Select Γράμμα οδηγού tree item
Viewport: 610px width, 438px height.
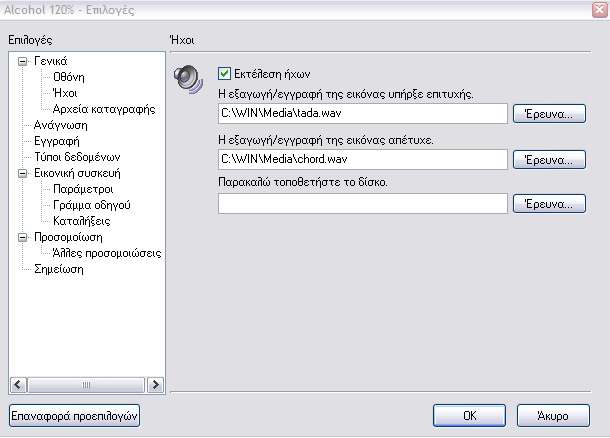(x=92, y=205)
